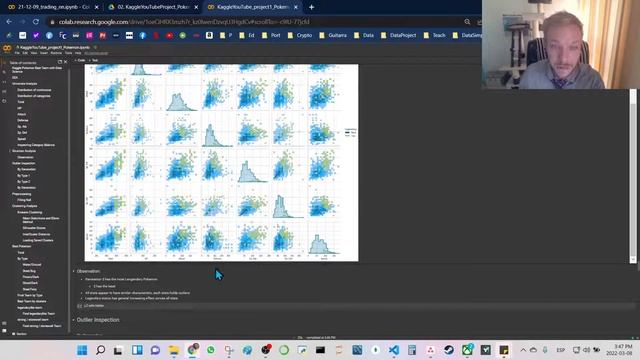Open Steam from taskbar
Image resolution: width=640 pixels, height=360 pixels.
pyautogui.click(x=449, y=350)
